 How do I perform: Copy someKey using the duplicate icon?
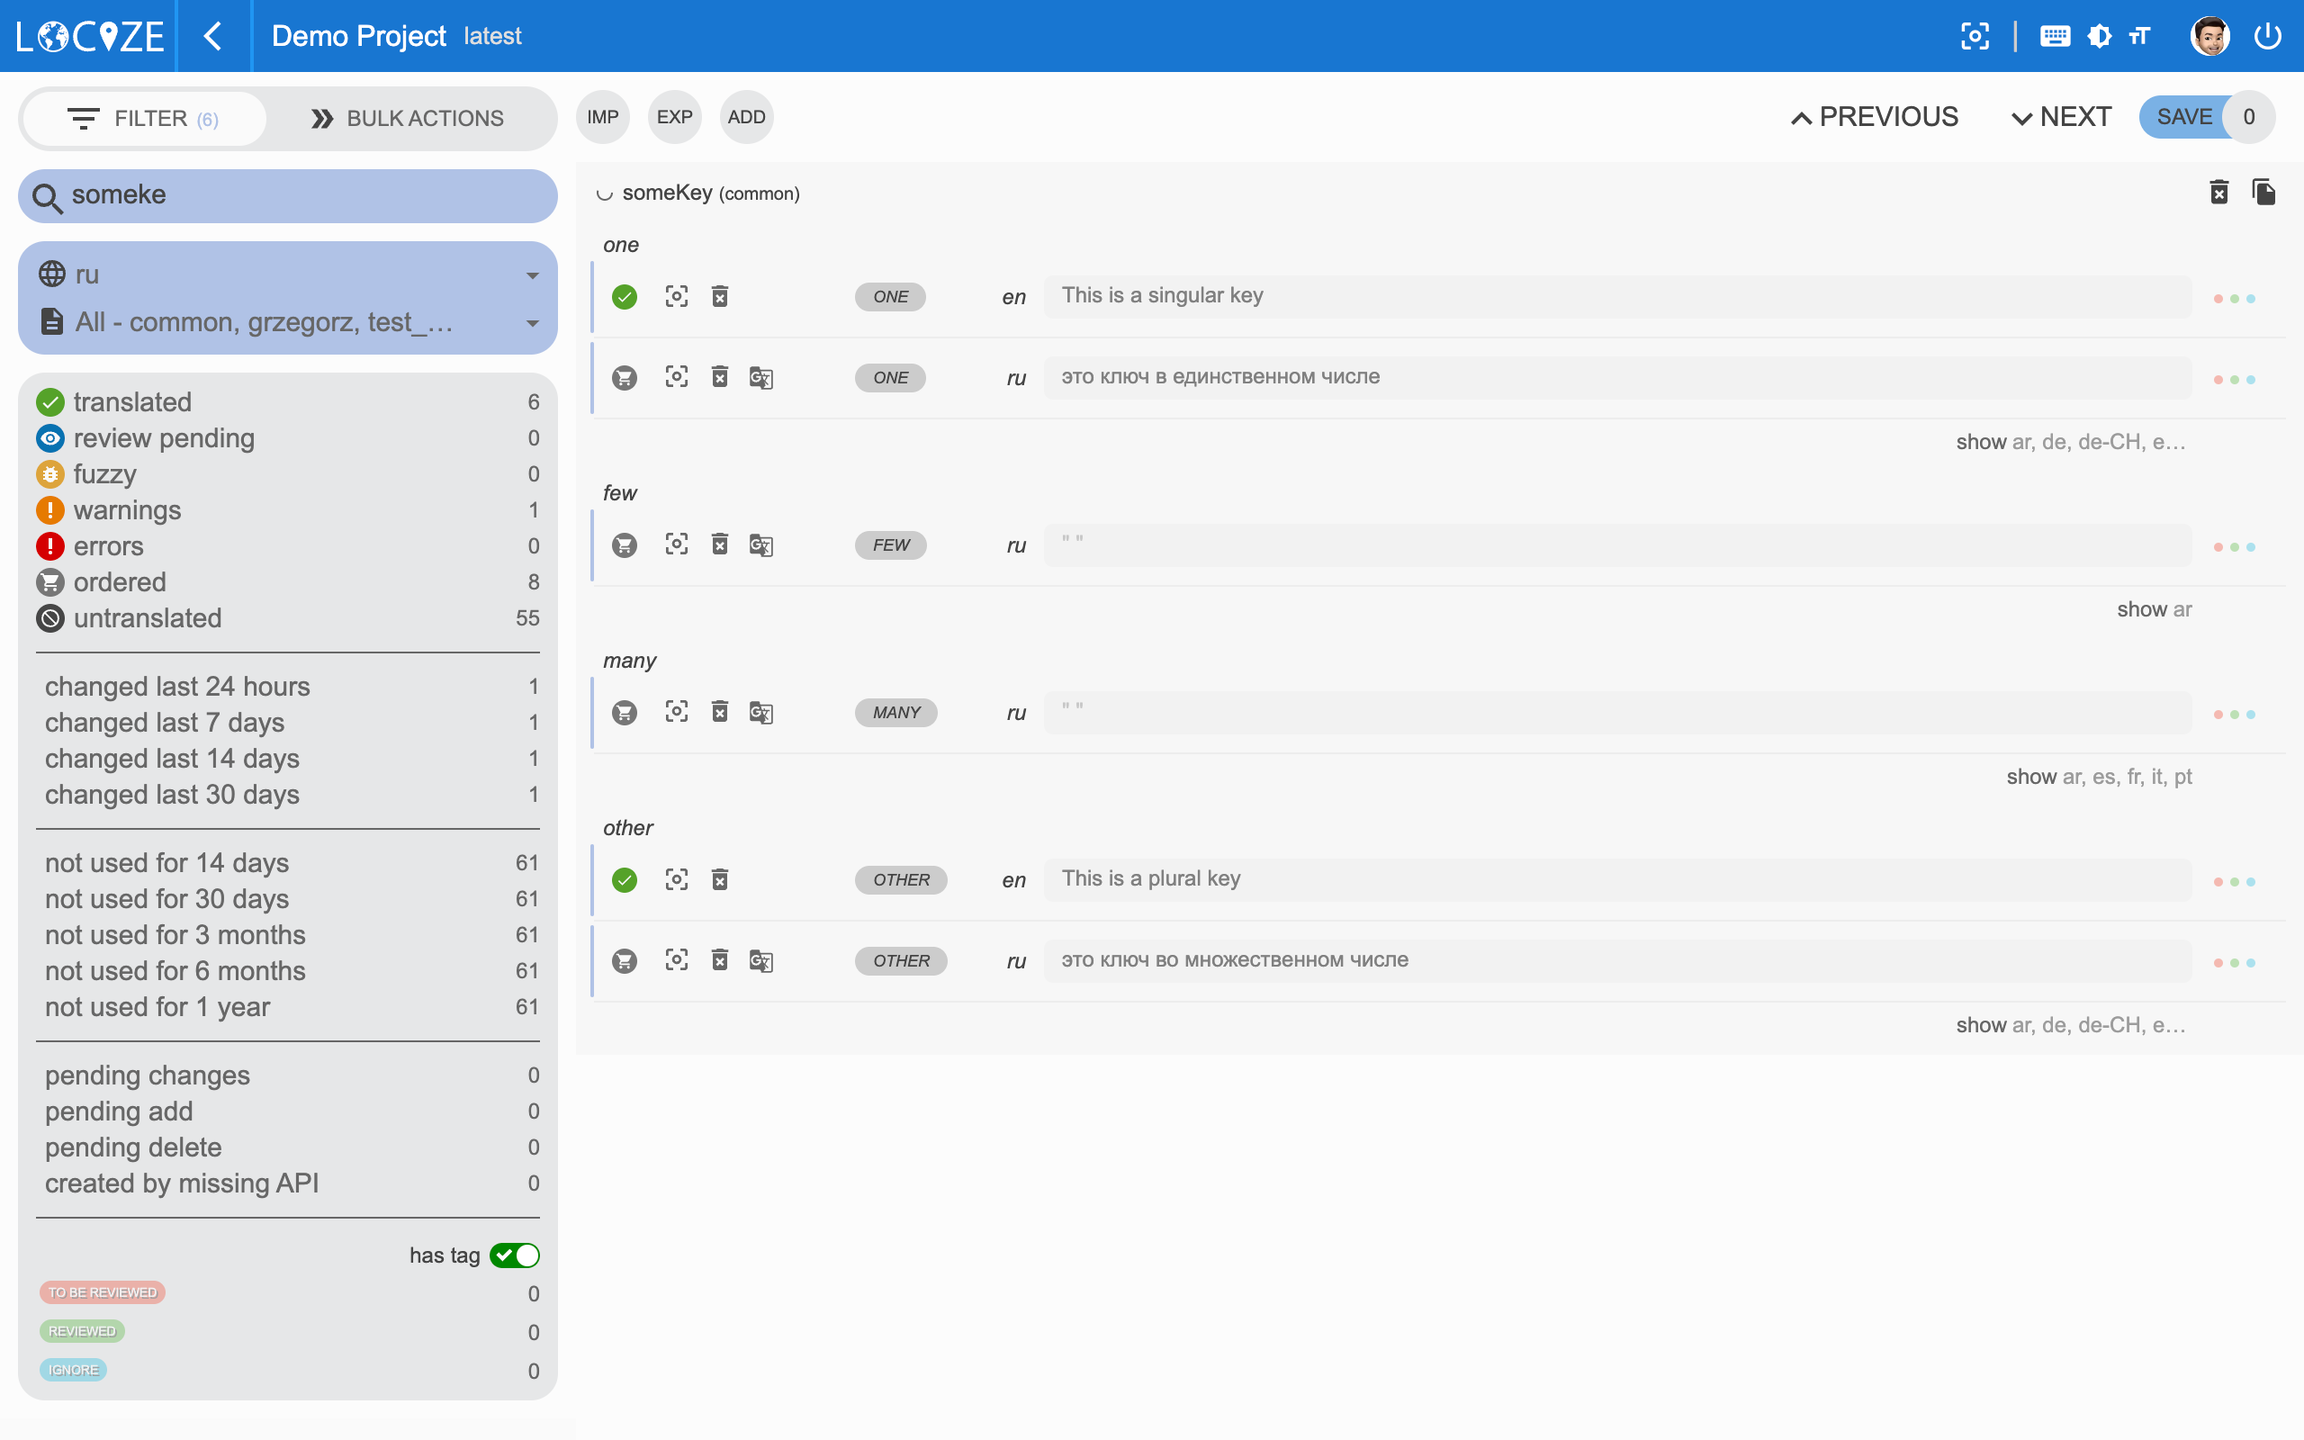[2263, 192]
